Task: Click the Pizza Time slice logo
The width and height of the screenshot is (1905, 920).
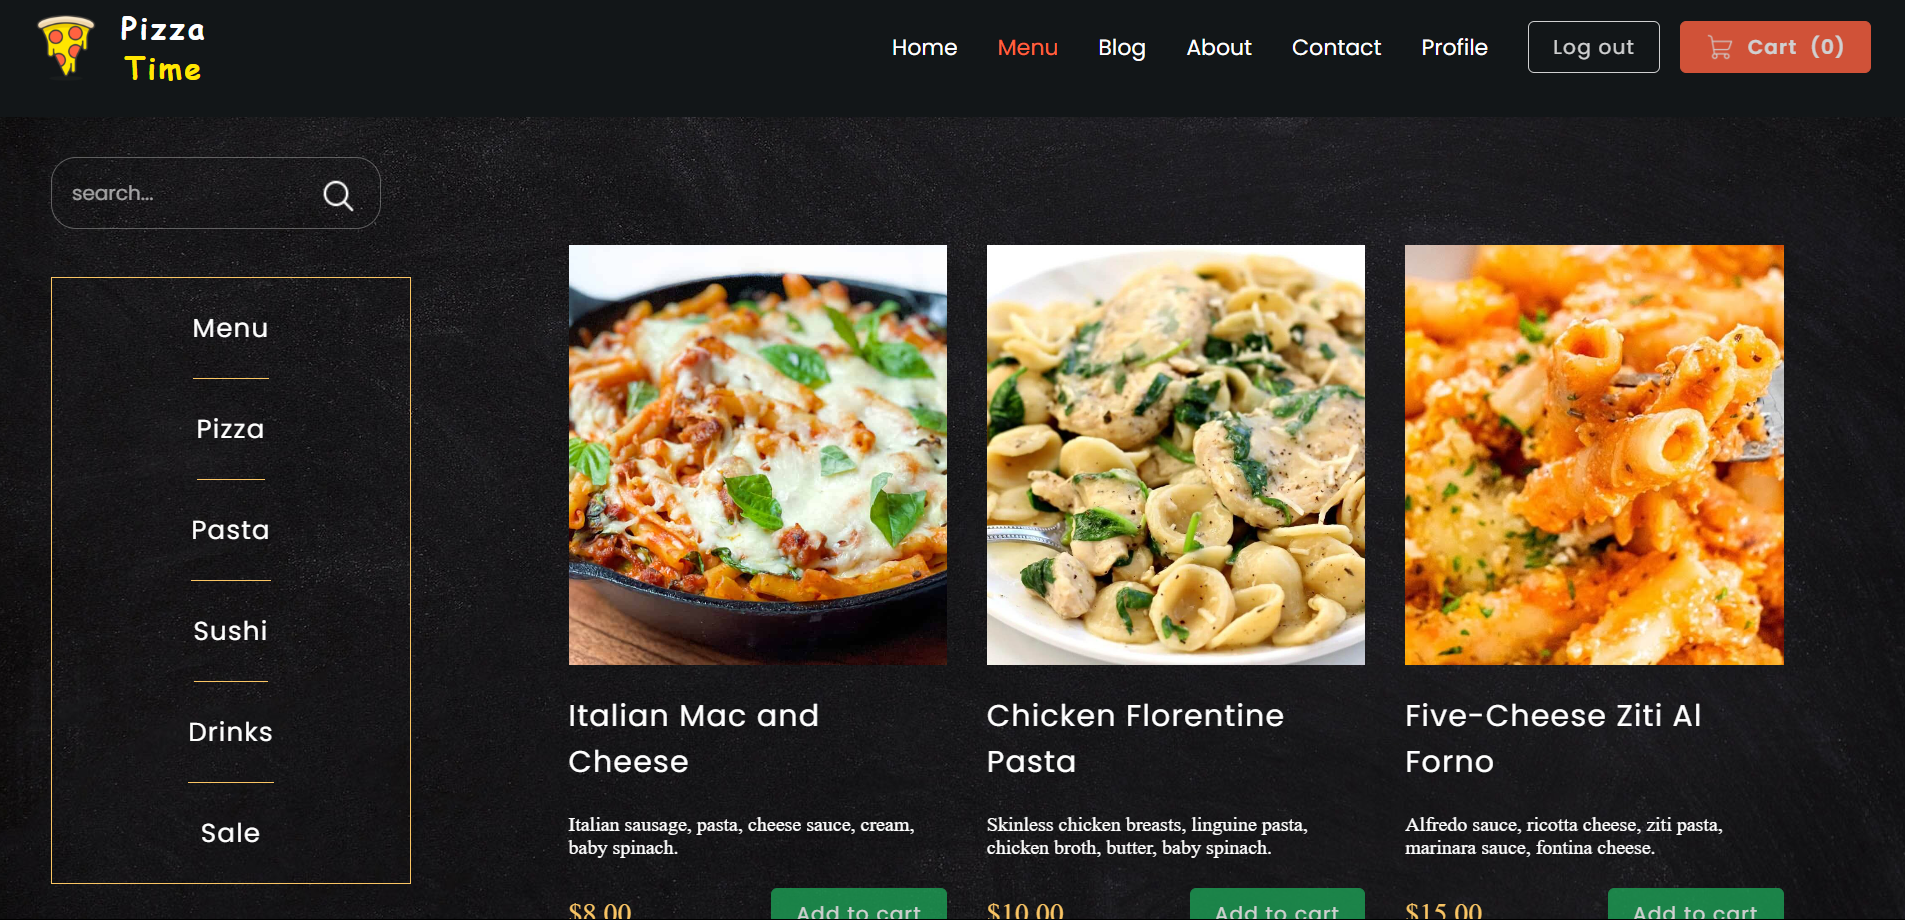Action: (66, 46)
